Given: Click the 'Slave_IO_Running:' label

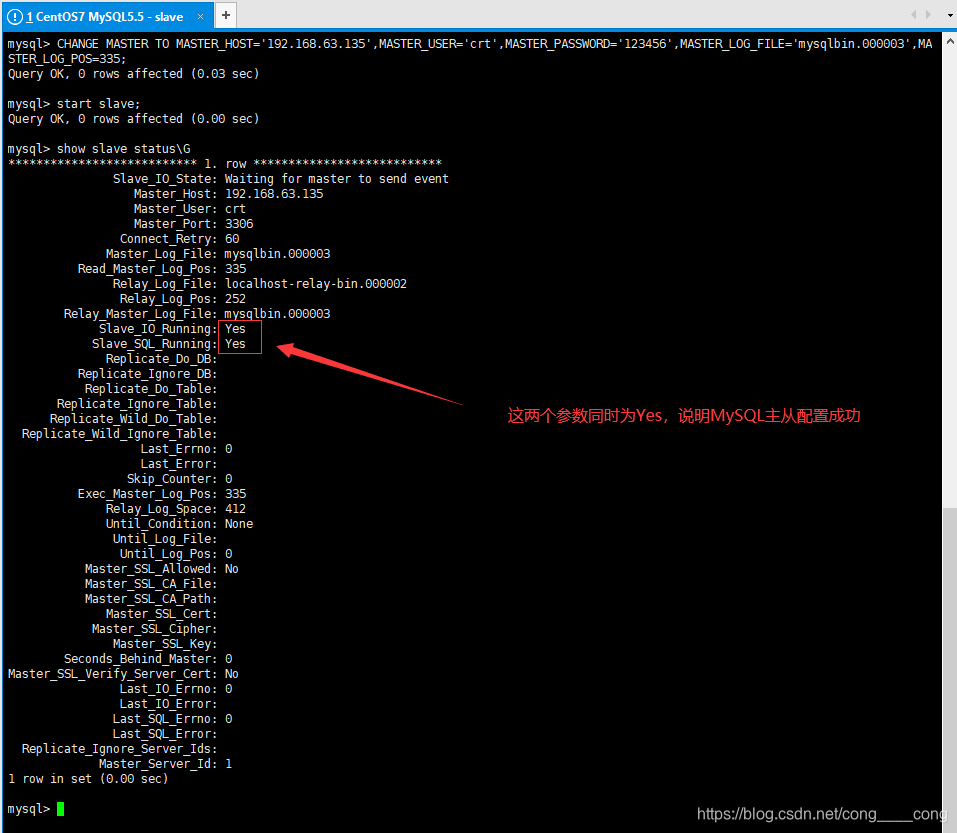Looking at the screenshot, I should 158,329.
